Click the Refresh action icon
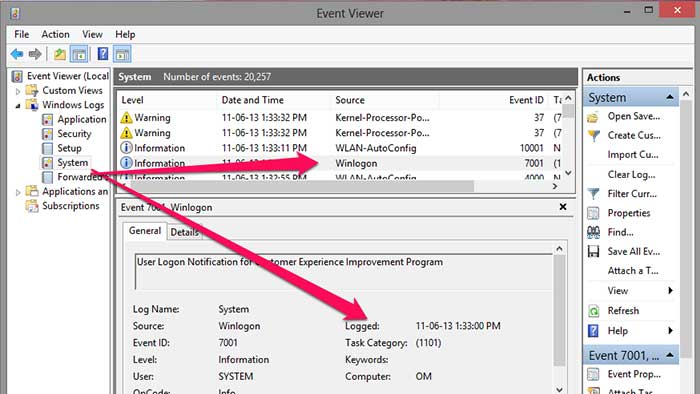The image size is (700, 394). (593, 311)
